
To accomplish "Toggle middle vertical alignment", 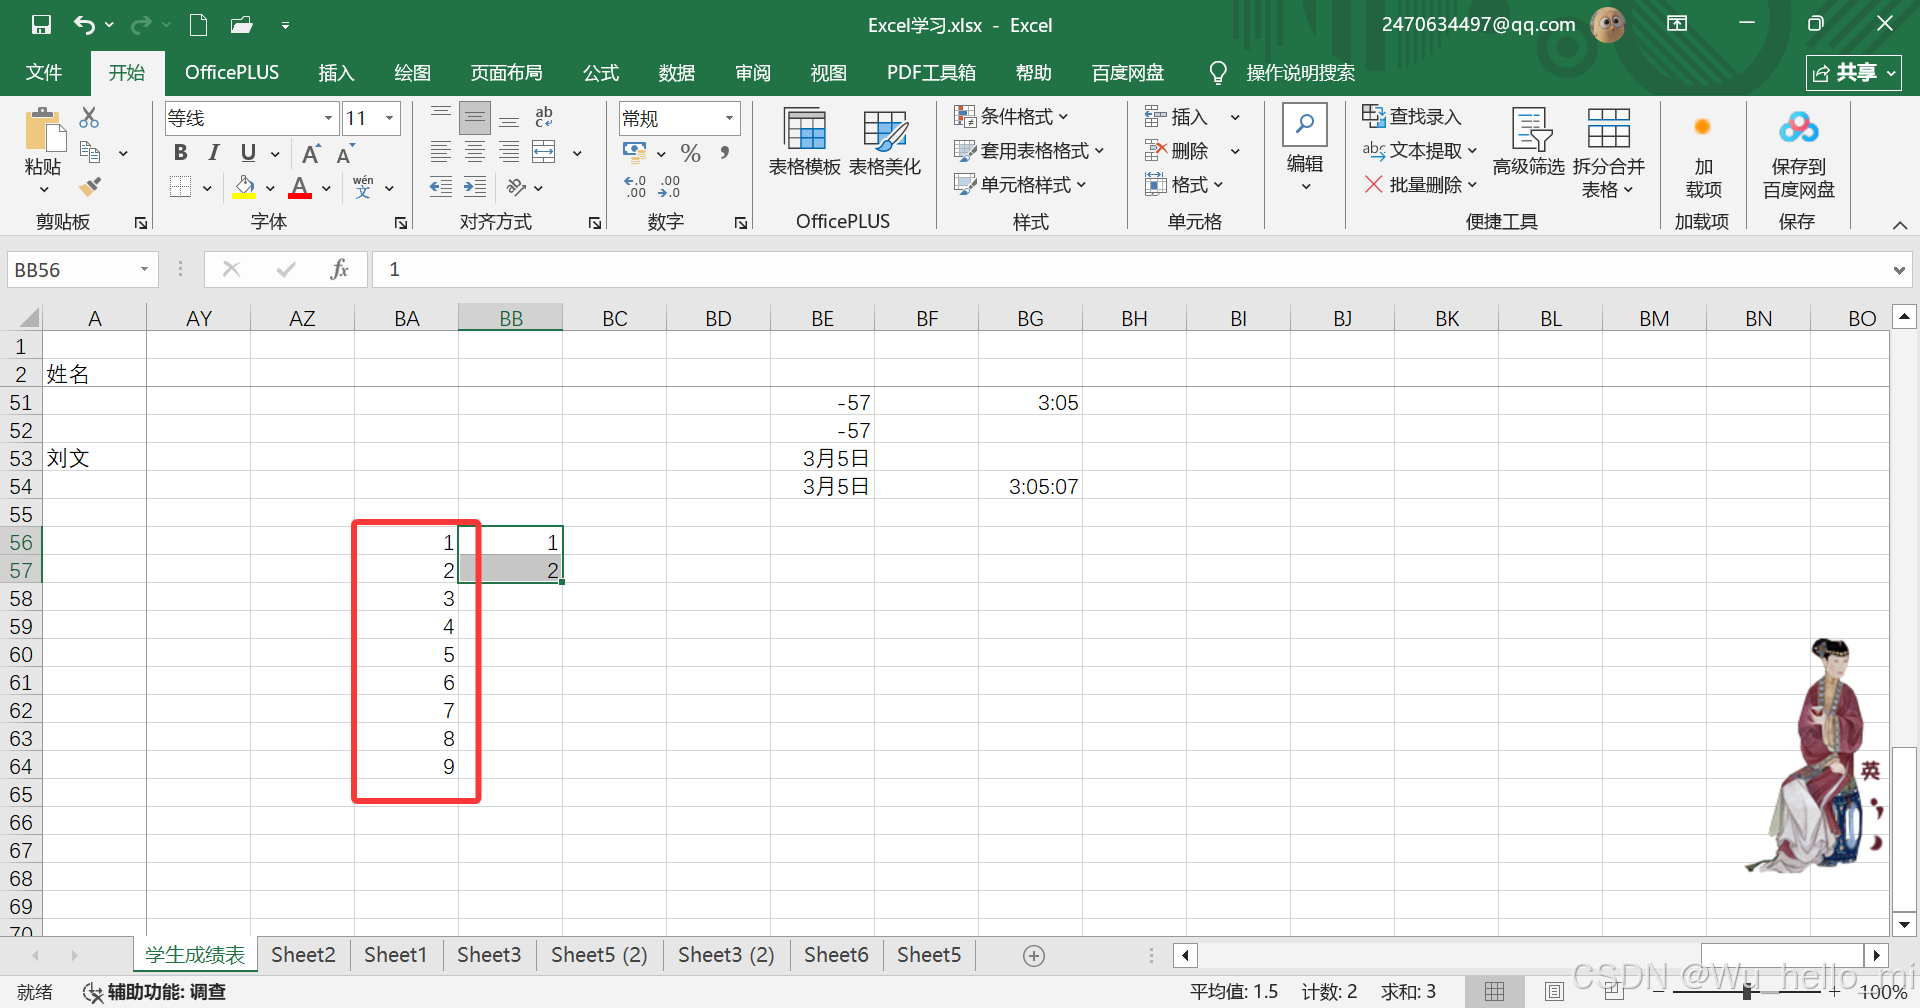I will point(475,117).
